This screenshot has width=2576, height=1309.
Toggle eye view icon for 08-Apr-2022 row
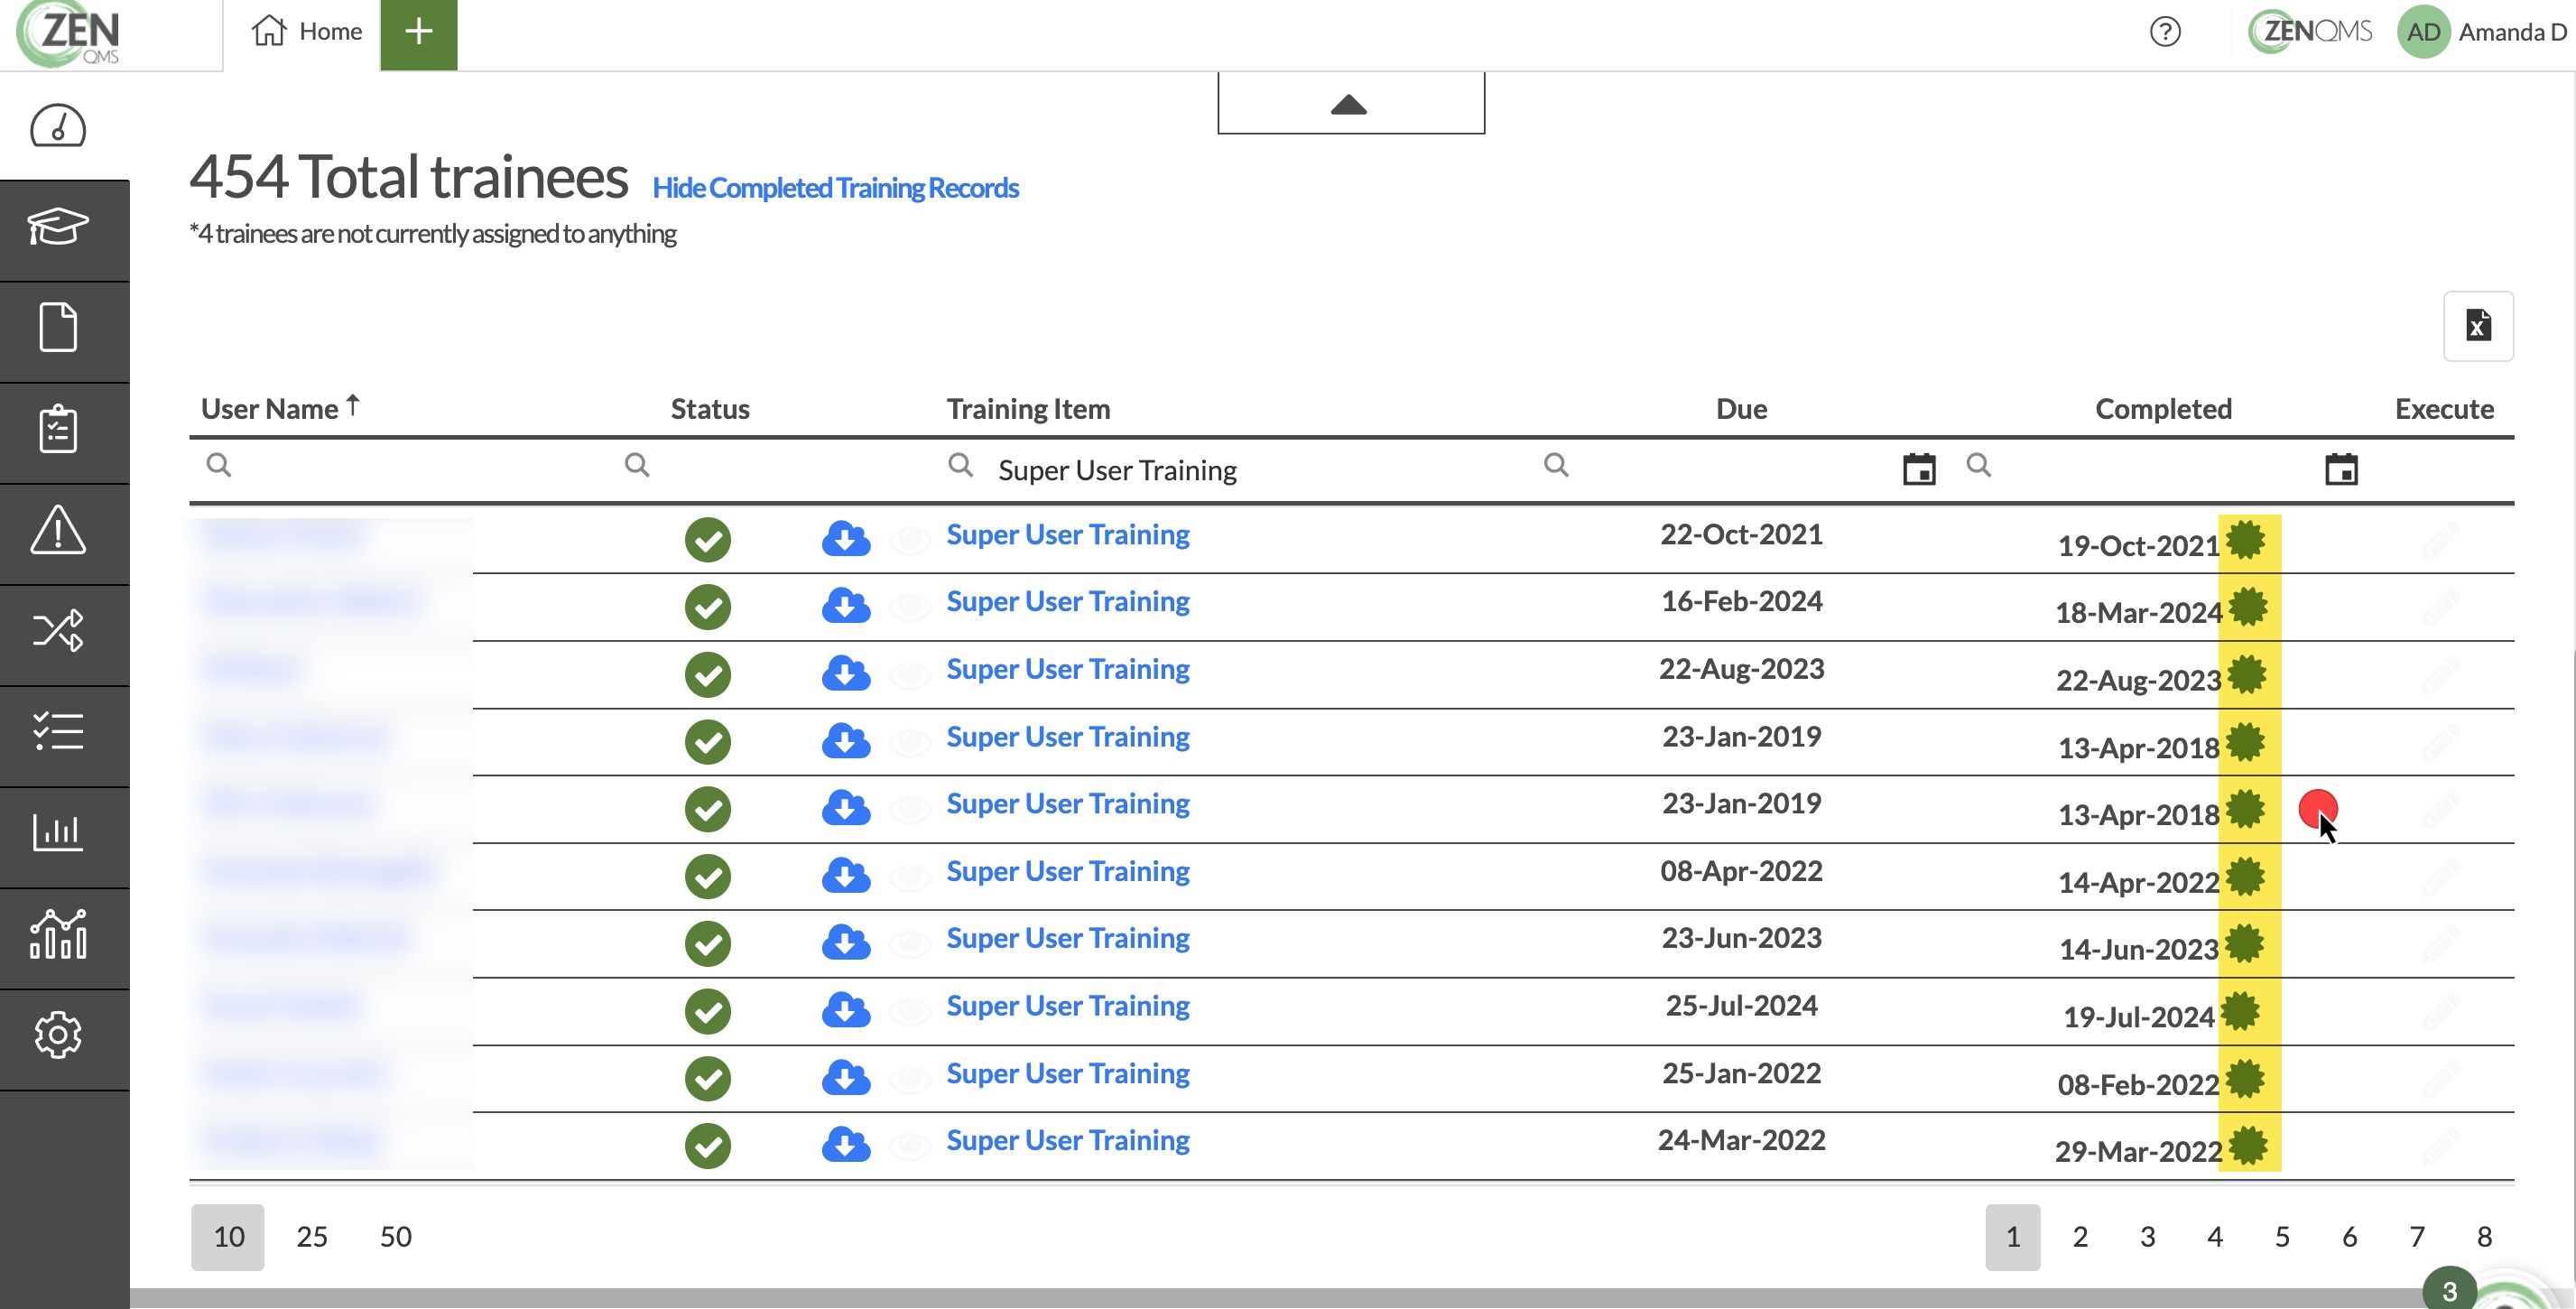(x=910, y=877)
